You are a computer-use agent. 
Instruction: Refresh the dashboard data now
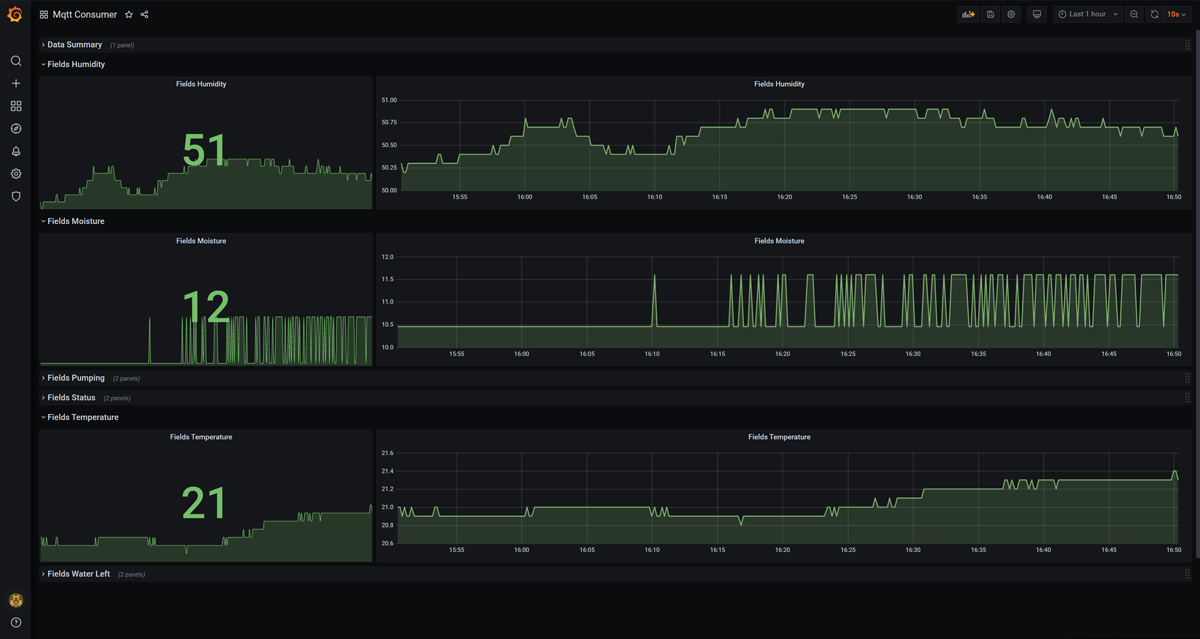pos(1152,14)
